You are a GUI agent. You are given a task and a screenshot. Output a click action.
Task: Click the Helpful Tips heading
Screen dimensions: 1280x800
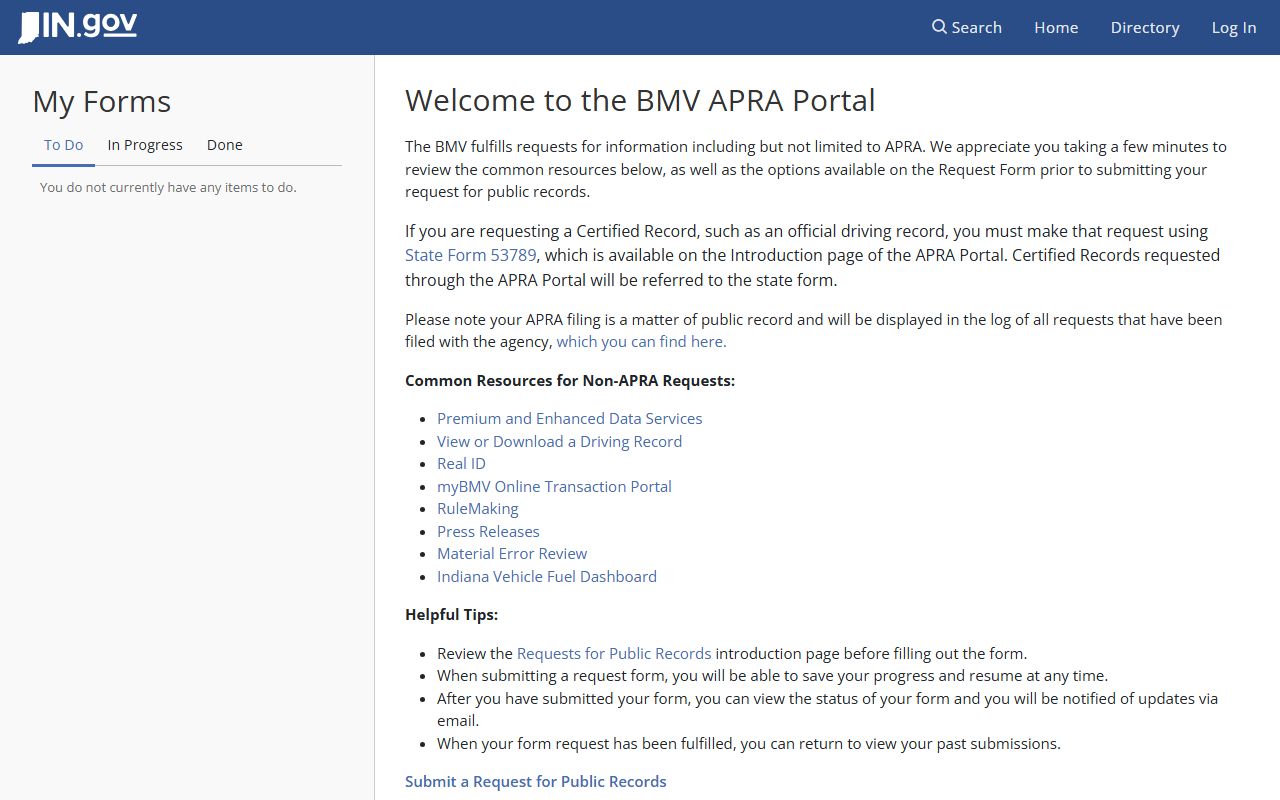coord(451,615)
